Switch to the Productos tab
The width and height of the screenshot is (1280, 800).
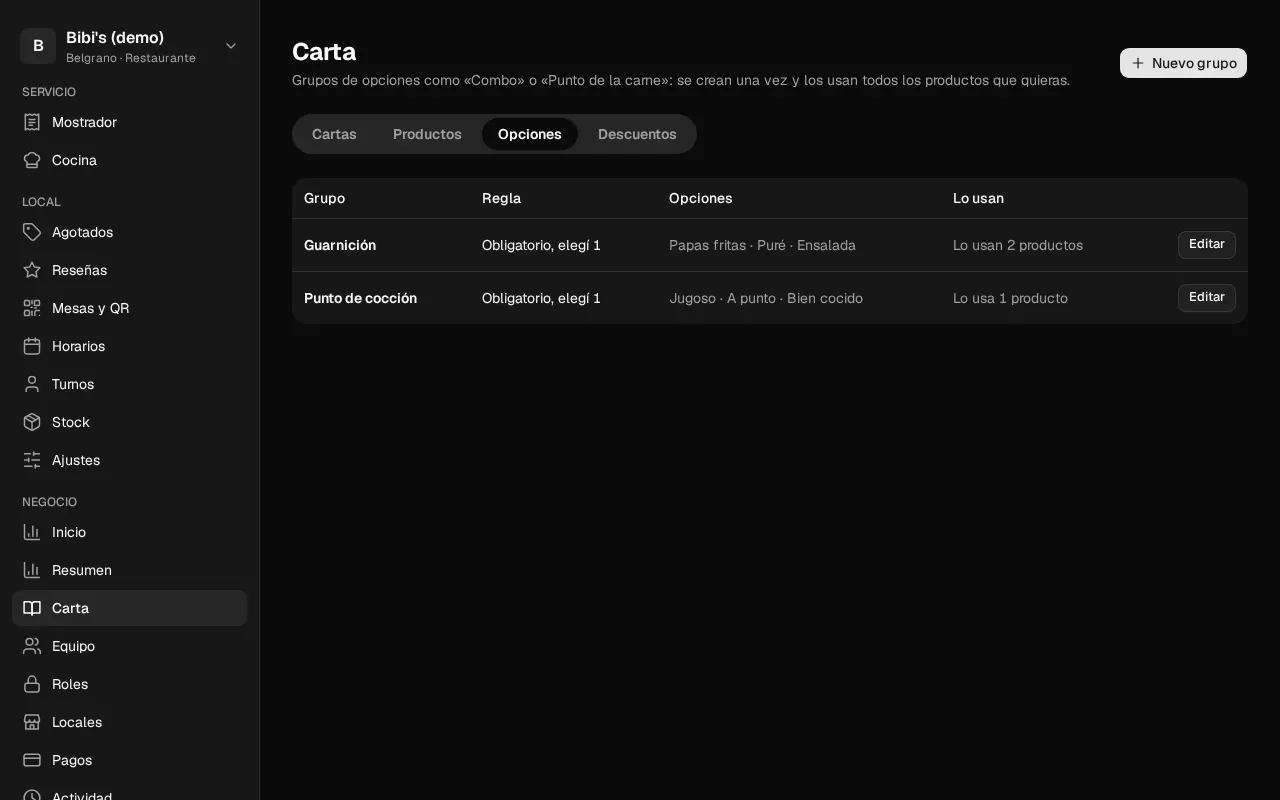pos(427,134)
